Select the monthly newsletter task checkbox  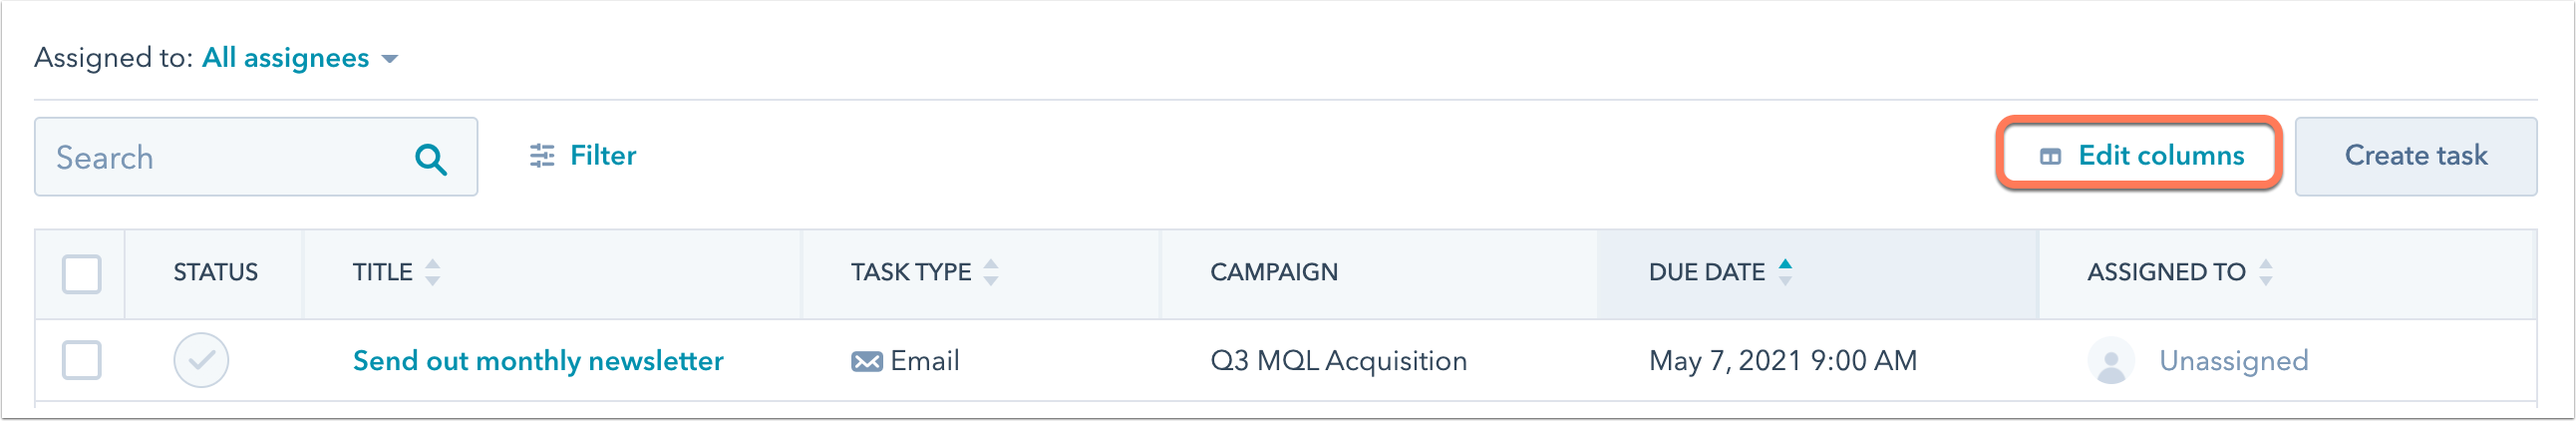pyautogui.click(x=82, y=360)
